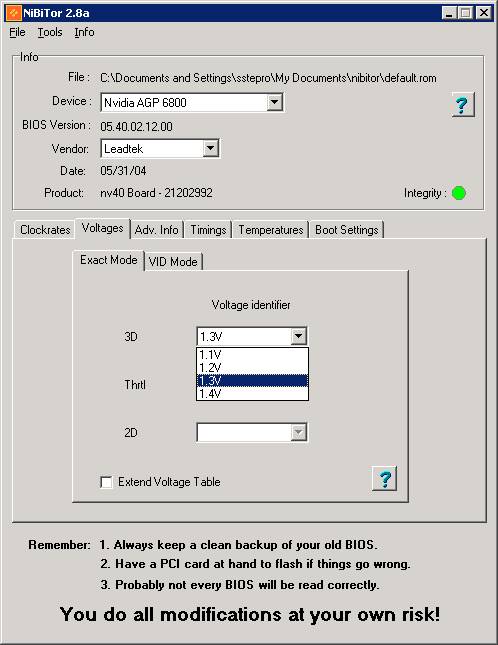Close the NiBiTor window
The image size is (498, 645).
point(483,13)
